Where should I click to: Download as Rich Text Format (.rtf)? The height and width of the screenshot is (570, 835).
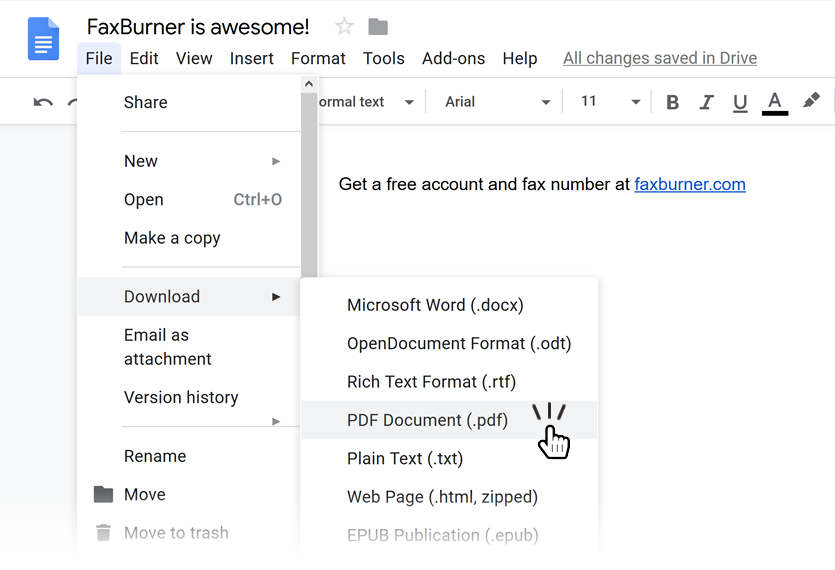click(x=449, y=382)
